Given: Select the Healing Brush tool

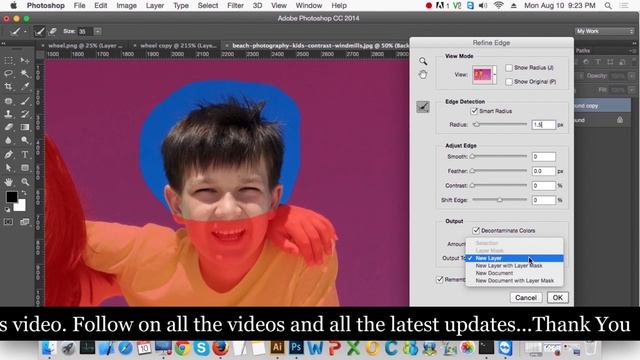Looking at the screenshot, I should point(9,101).
